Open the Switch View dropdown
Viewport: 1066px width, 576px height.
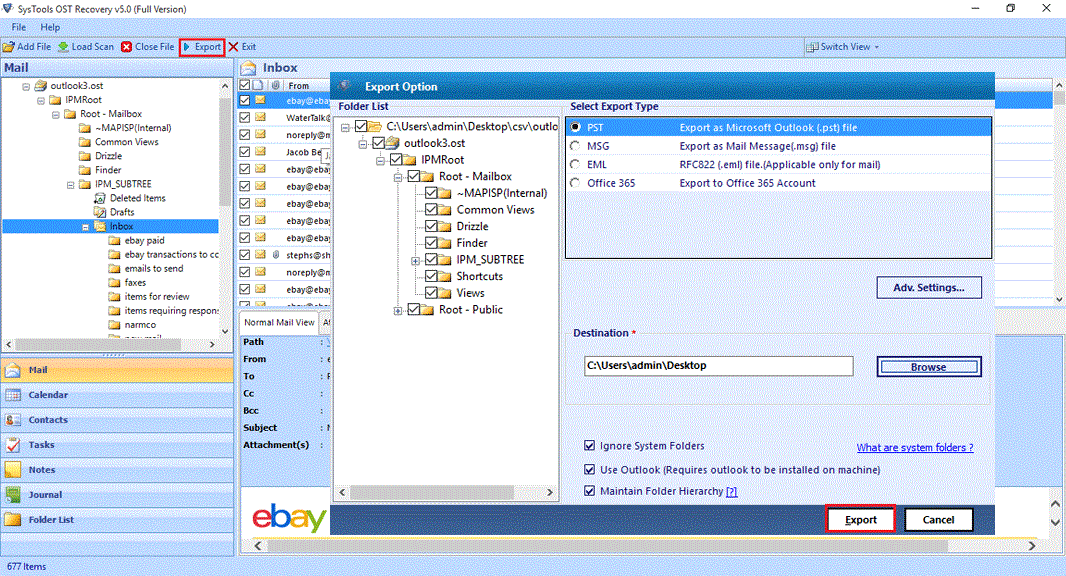tap(843, 47)
